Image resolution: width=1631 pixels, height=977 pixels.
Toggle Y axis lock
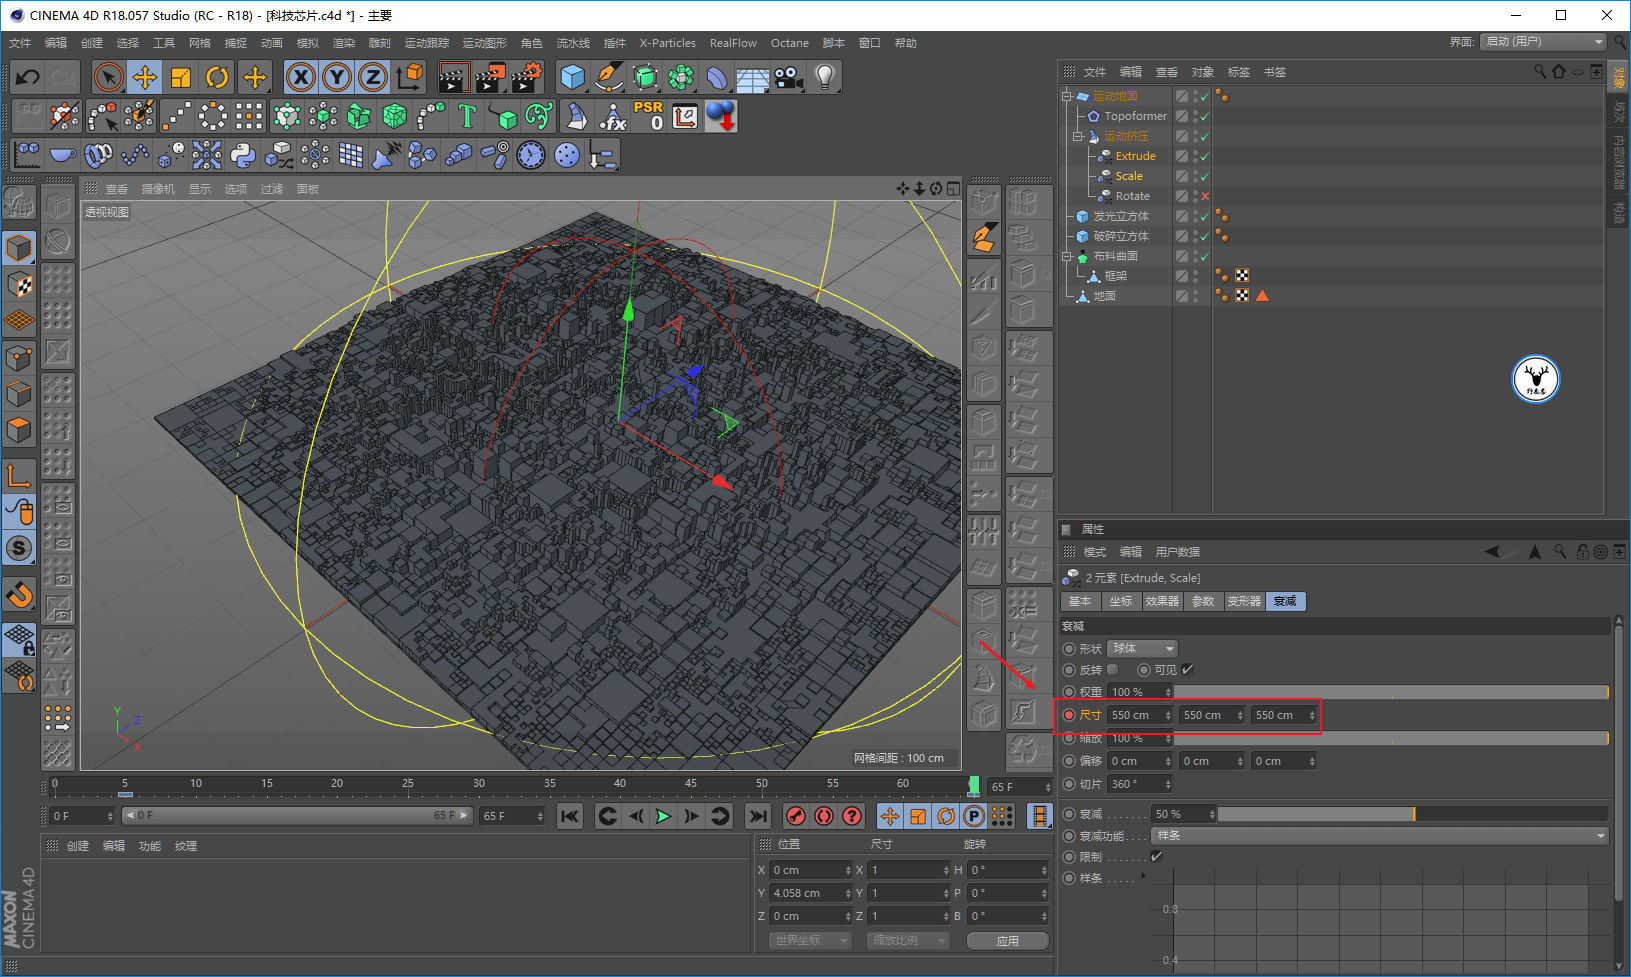(337, 77)
